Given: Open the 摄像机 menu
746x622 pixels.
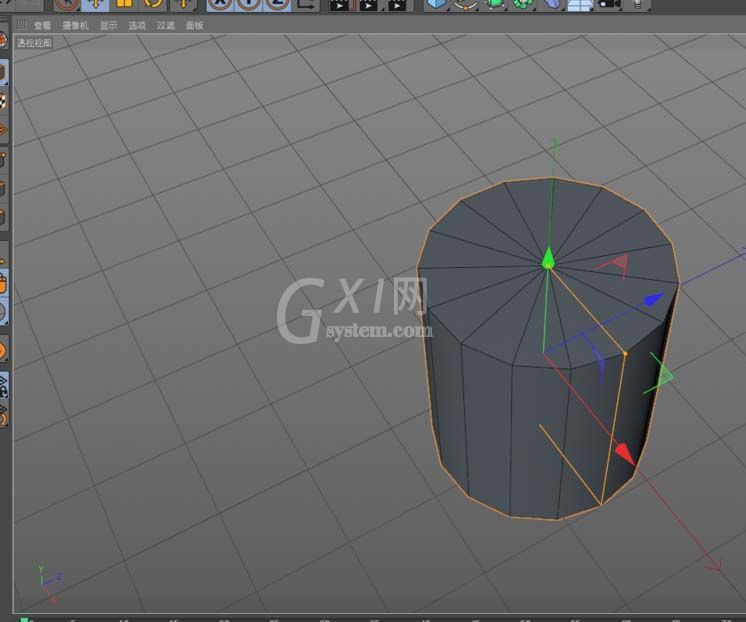Looking at the screenshot, I should [x=75, y=26].
